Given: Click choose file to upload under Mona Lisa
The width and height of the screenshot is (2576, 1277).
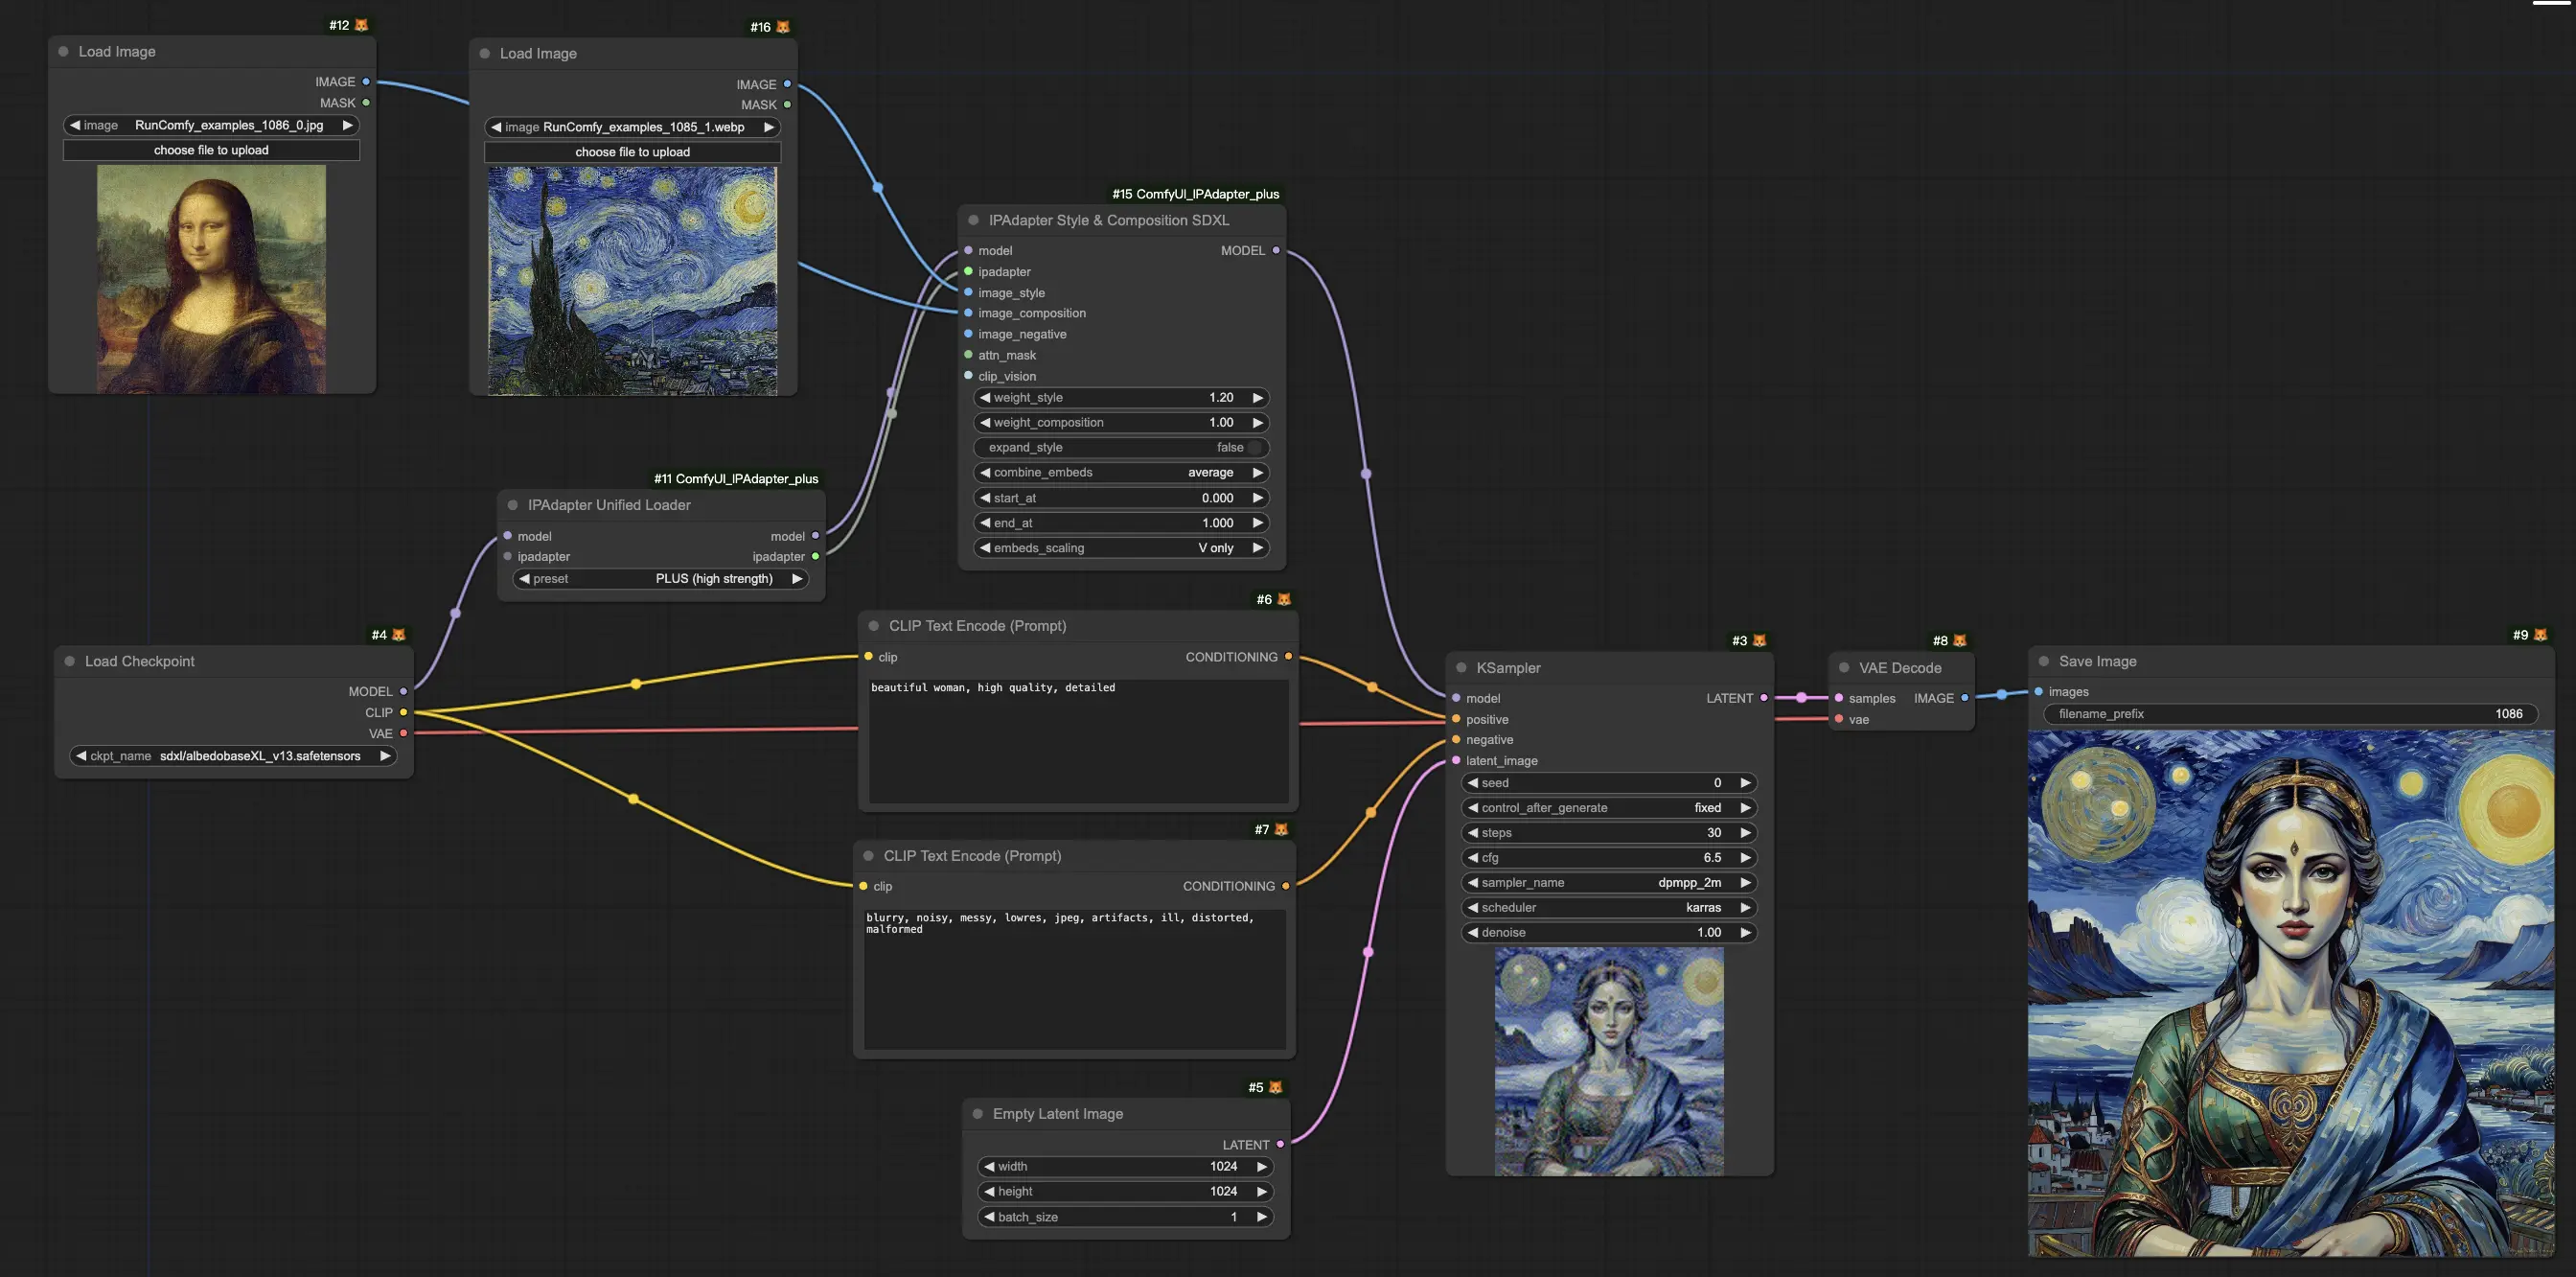Looking at the screenshot, I should click(x=211, y=150).
